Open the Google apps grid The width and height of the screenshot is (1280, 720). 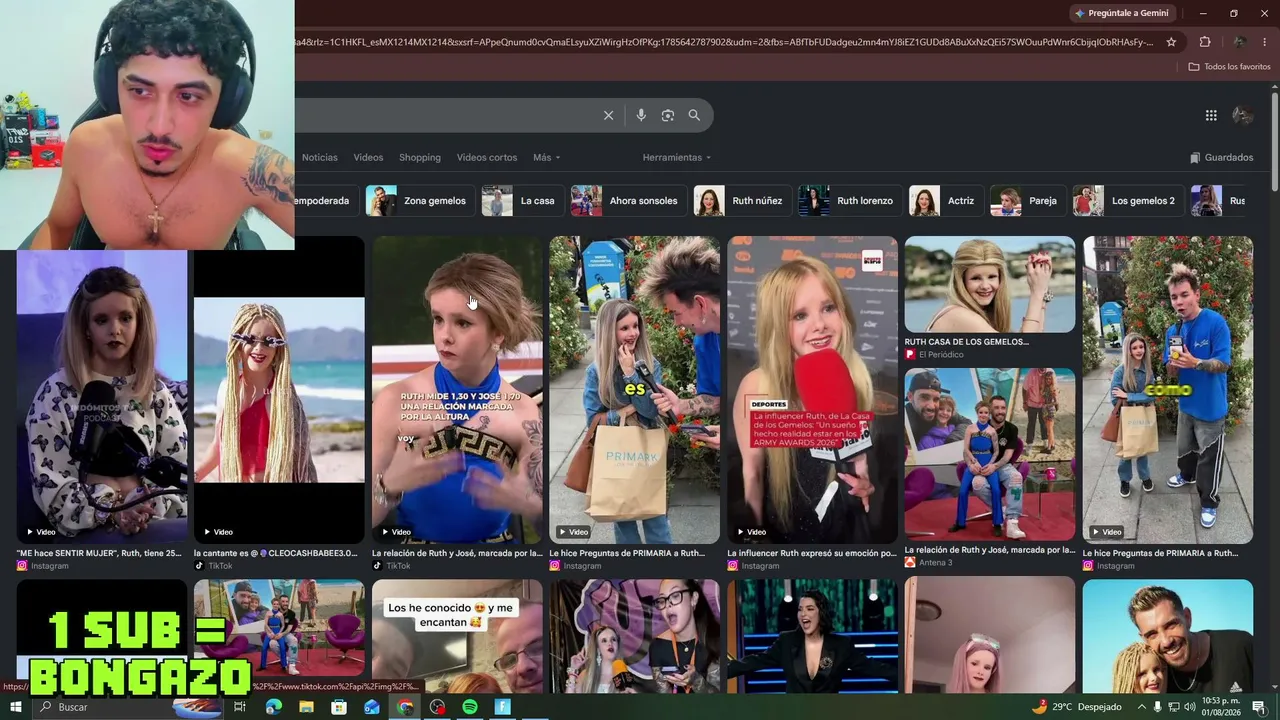(1211, 115)
